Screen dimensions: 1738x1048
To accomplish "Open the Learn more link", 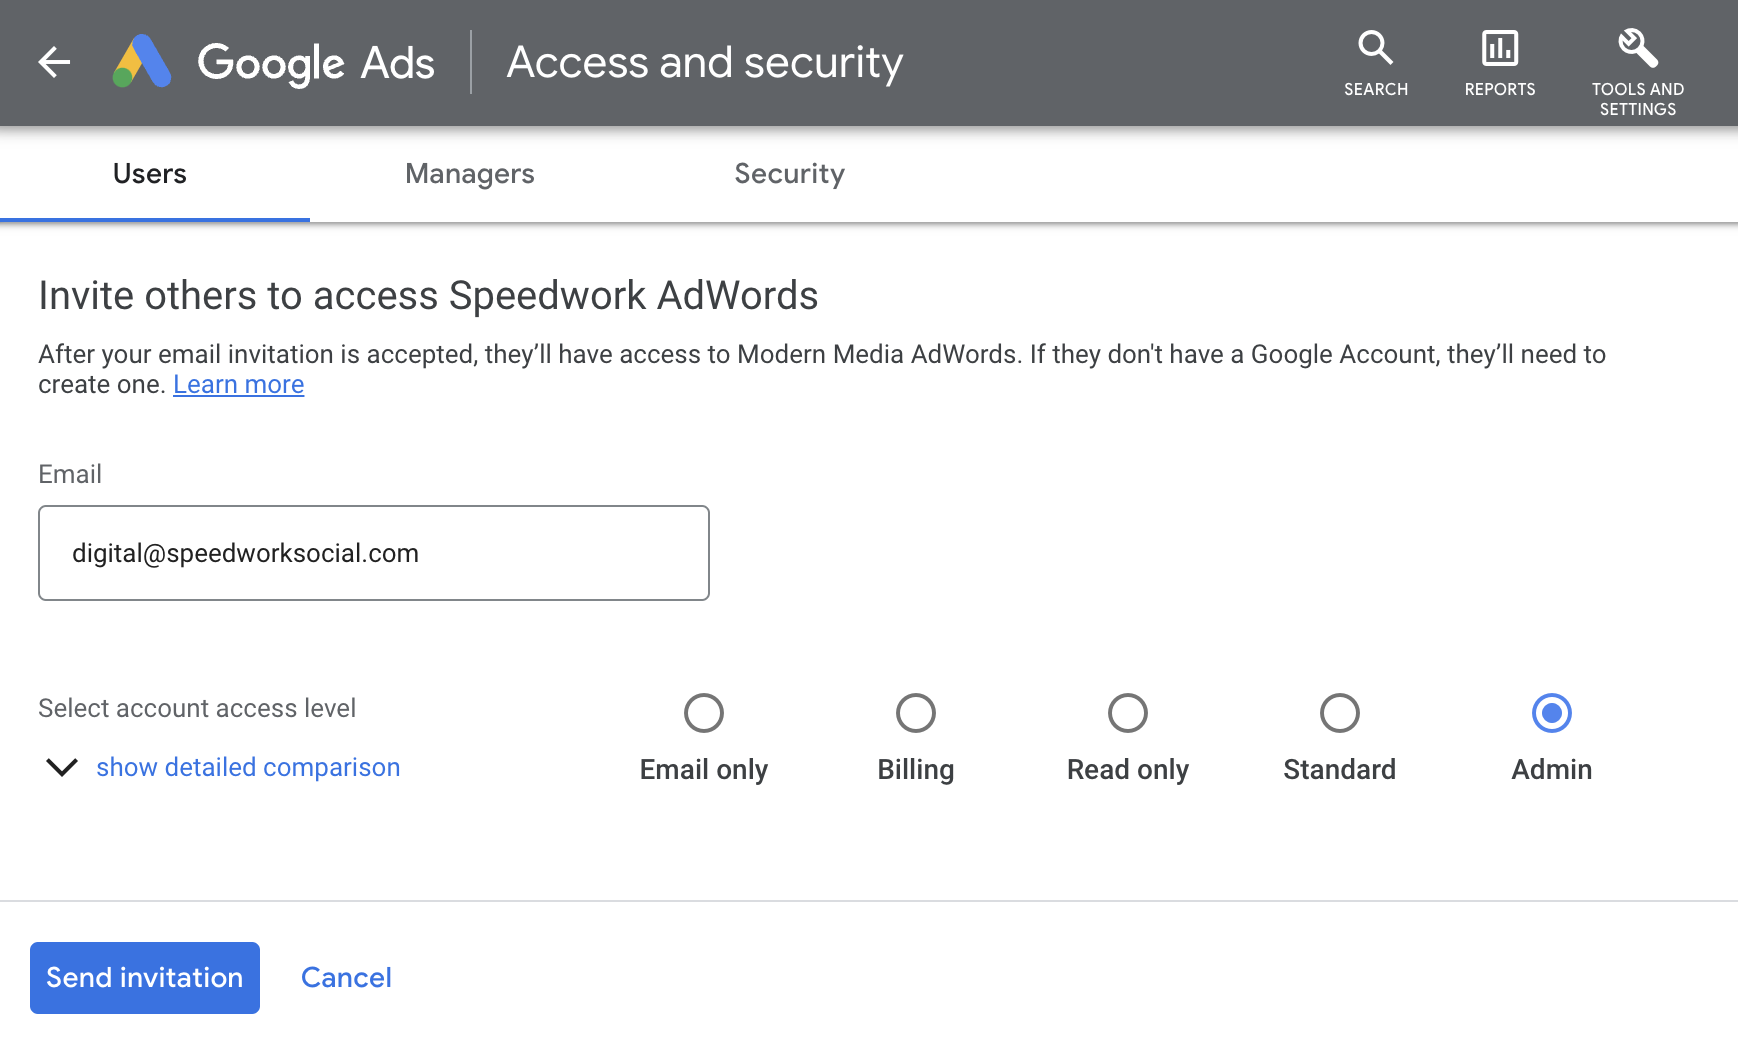I will point(238,385).
